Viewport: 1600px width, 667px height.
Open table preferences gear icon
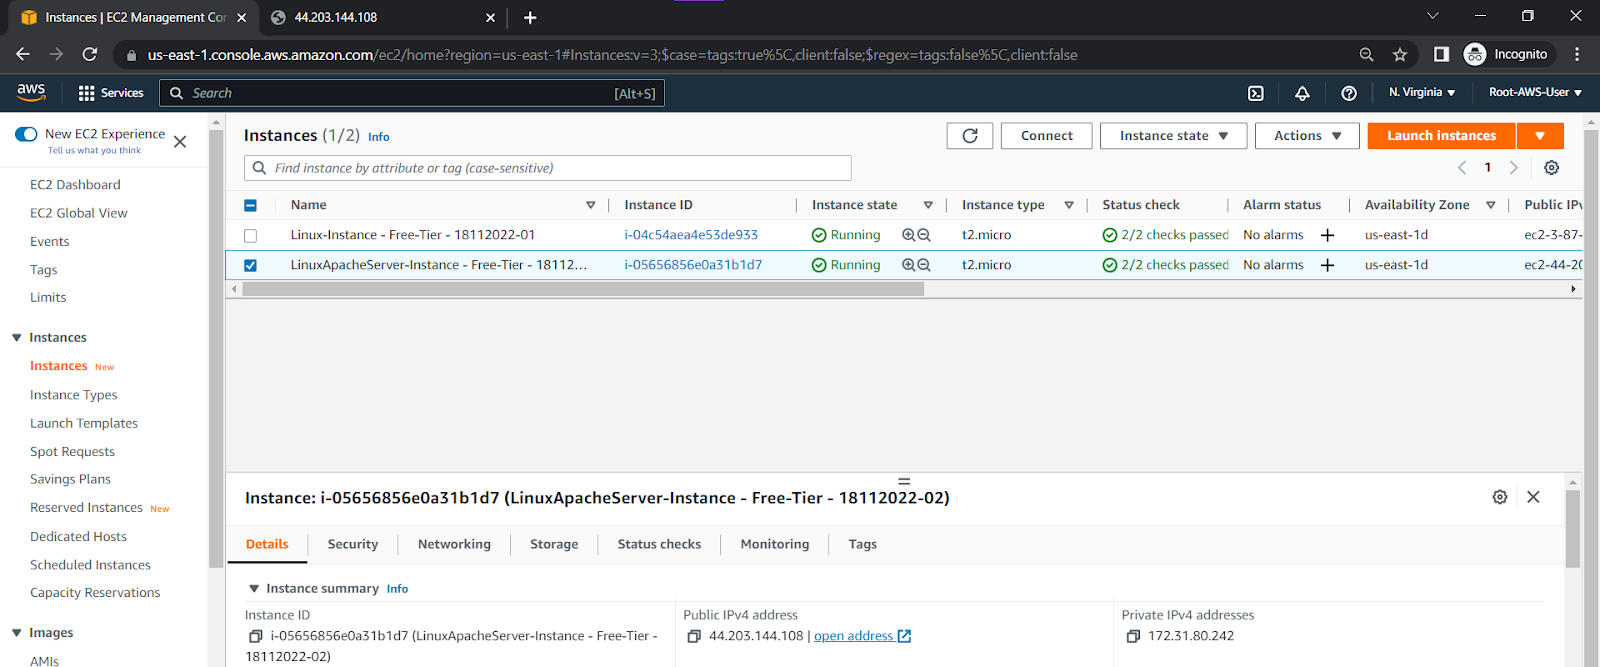coord(1551,168)
